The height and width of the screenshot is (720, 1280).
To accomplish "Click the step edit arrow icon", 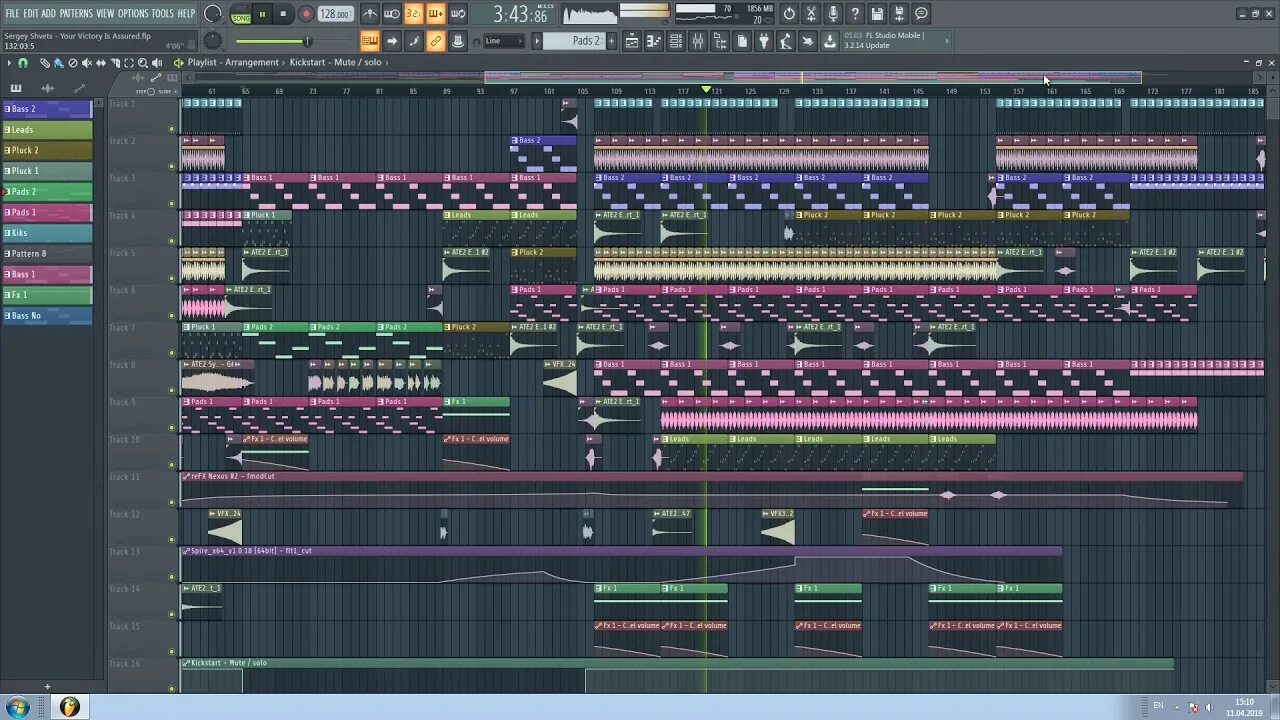I will tap(392, 41).
